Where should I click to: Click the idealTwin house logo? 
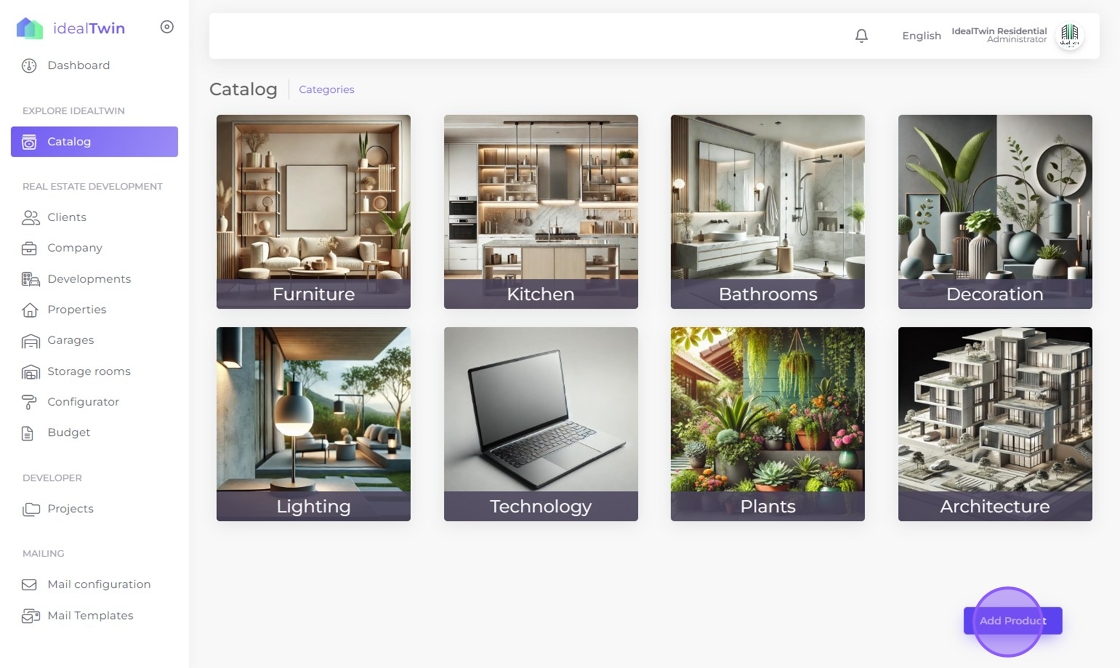(x=30, y=28)
